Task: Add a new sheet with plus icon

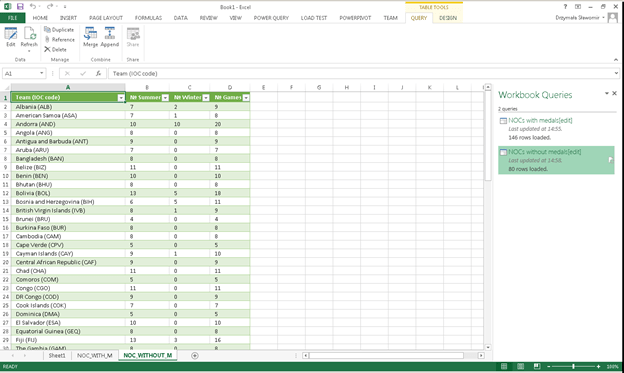Action: click(x=195, y=355)
